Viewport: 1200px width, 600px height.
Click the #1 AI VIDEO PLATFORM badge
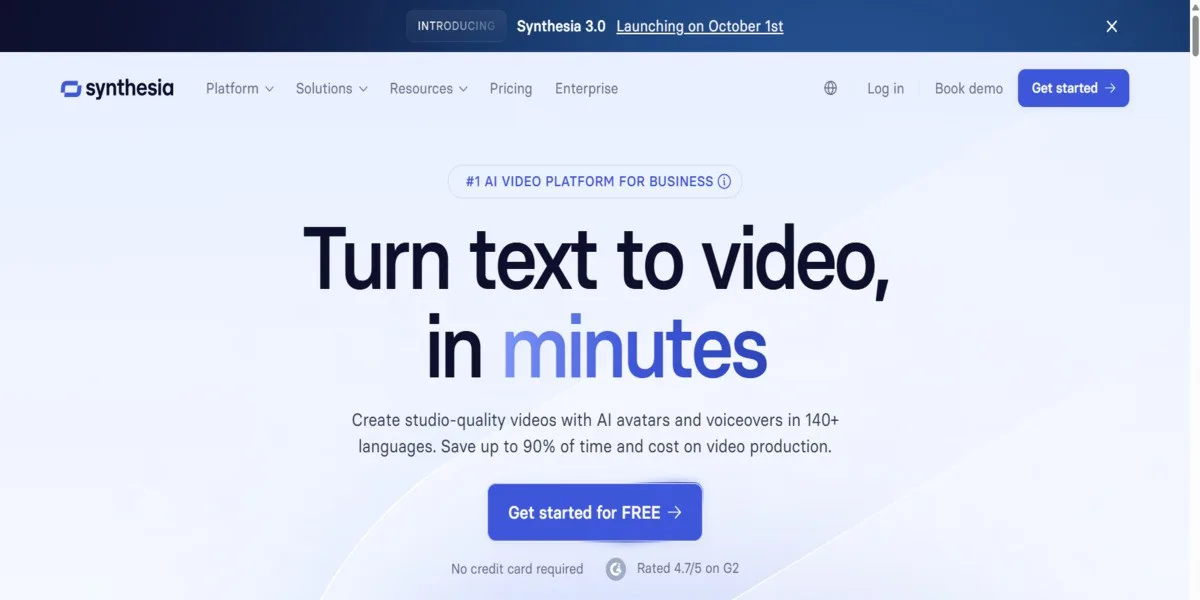click(x=595, y=182)
